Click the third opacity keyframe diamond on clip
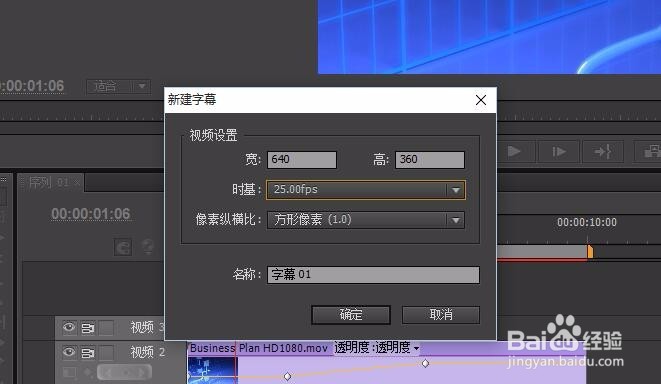 point(425,363)
